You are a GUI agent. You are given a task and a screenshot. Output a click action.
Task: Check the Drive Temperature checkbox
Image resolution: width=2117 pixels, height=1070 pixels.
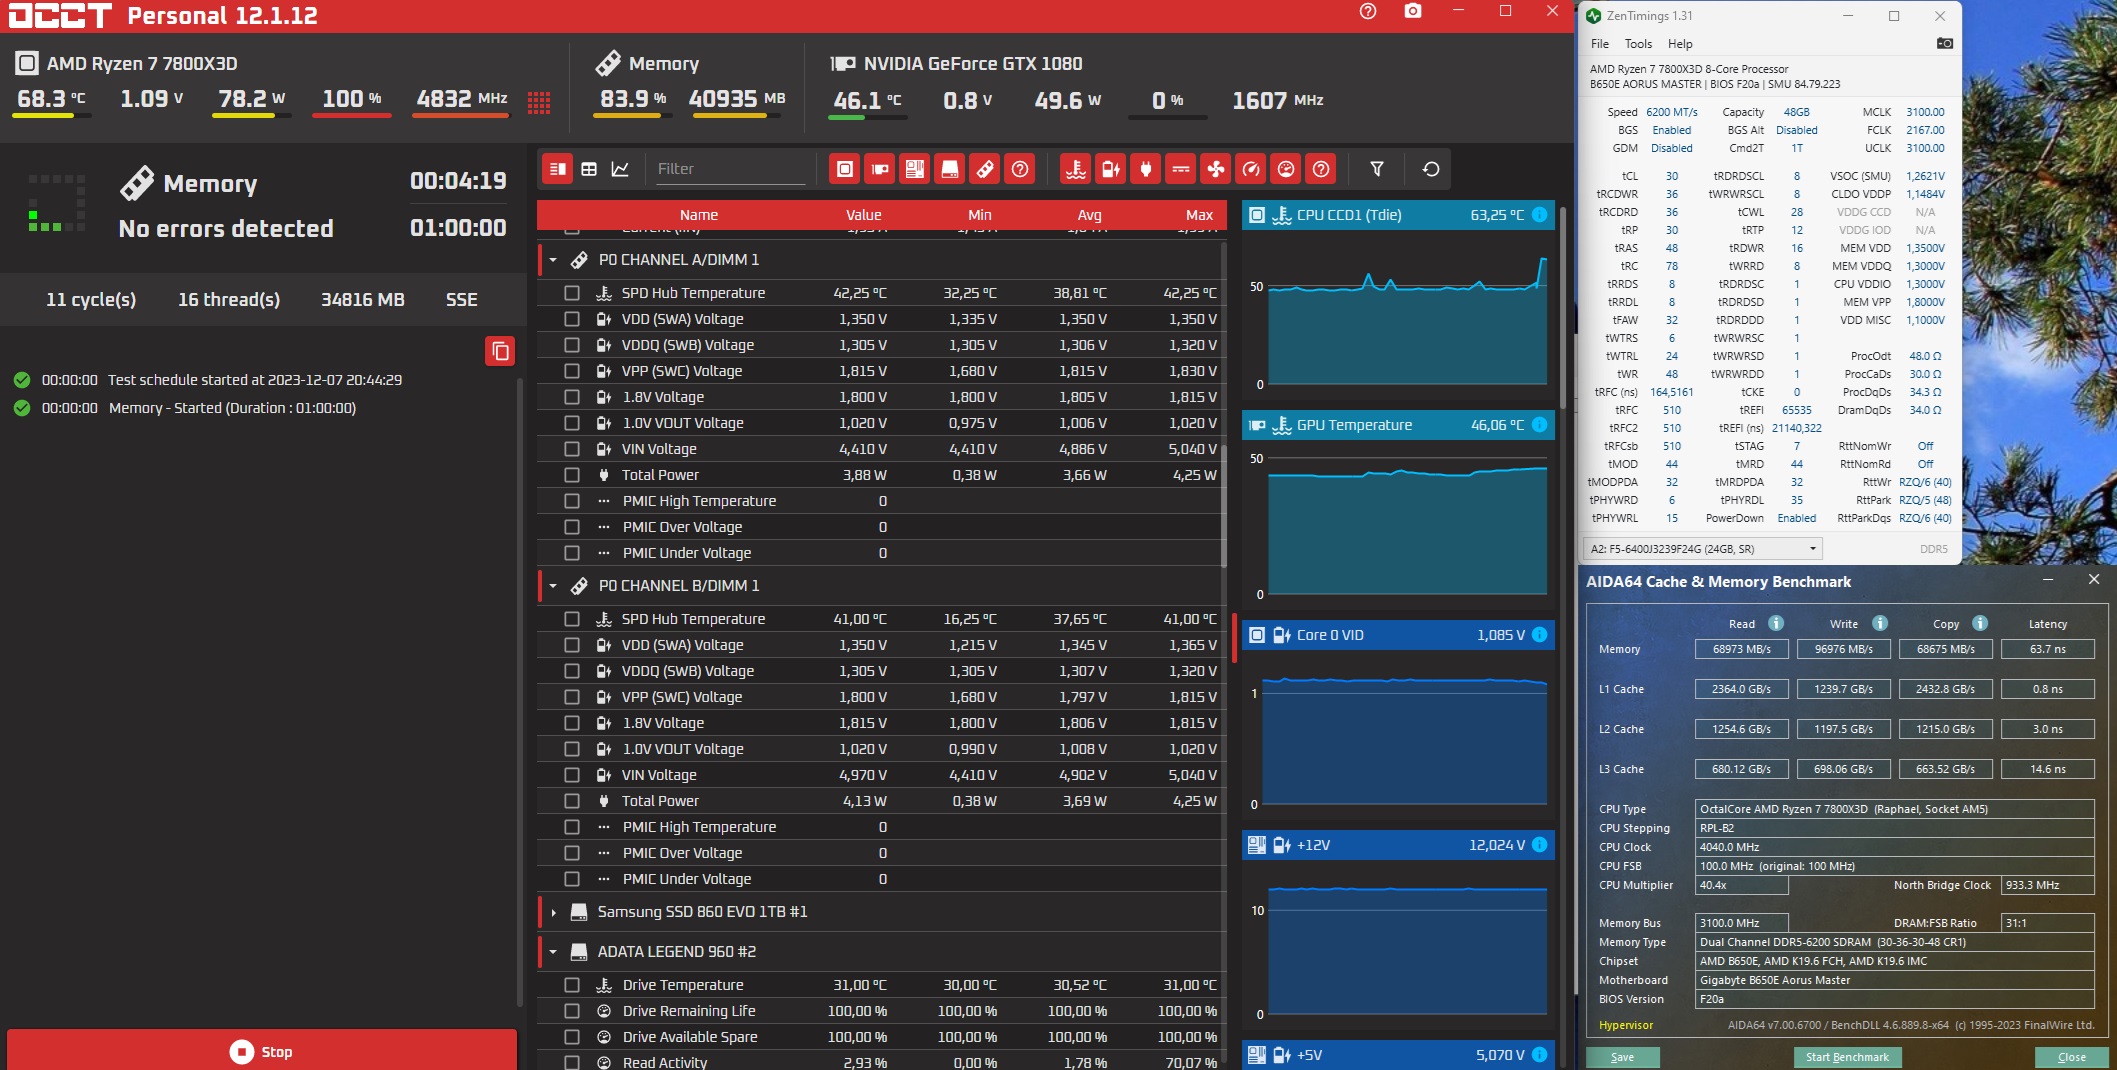(x=572, y=985)
